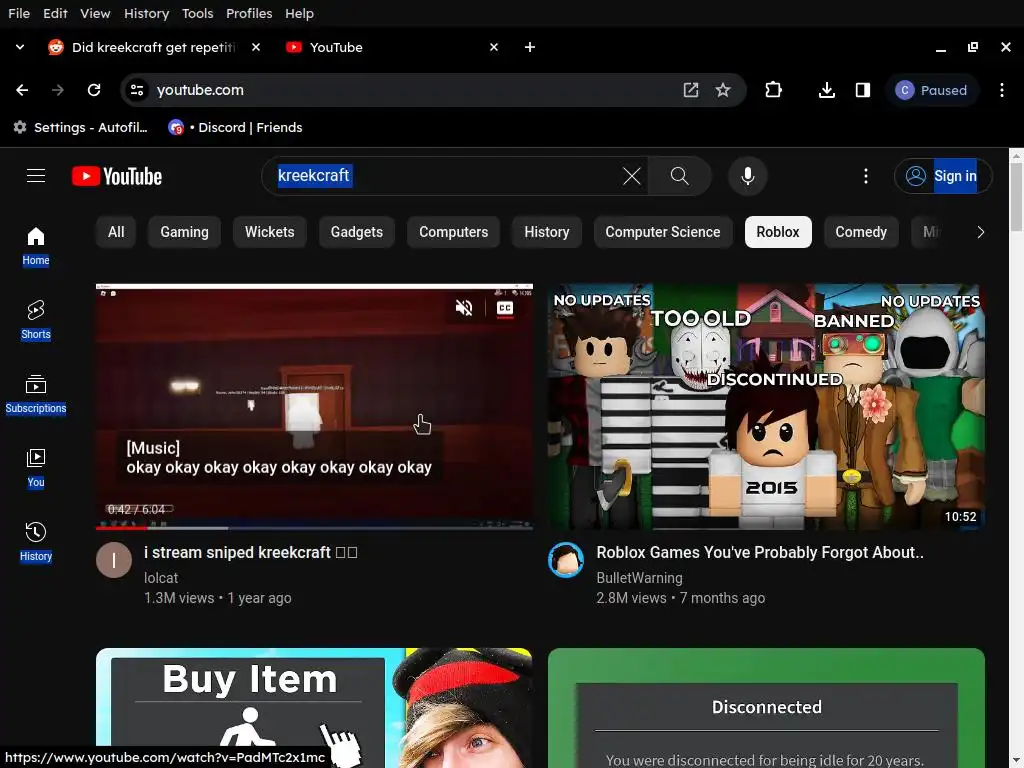
Task: Reload the current page
Action: click(x=94, y=90)
